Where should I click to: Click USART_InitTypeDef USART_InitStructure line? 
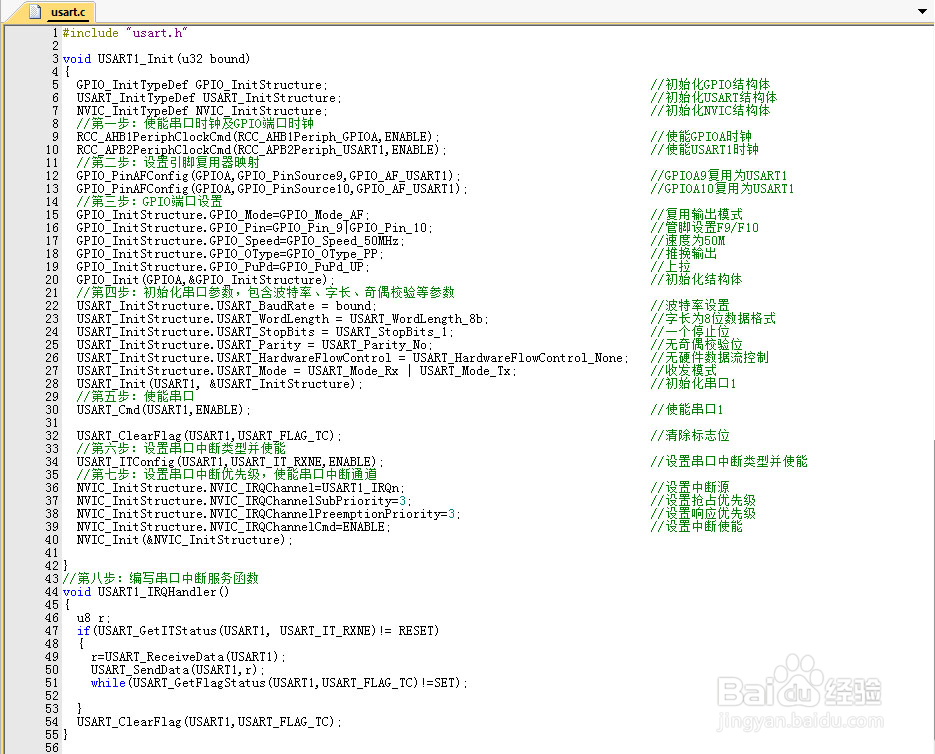pyautogui.click(x=209, y=98)
